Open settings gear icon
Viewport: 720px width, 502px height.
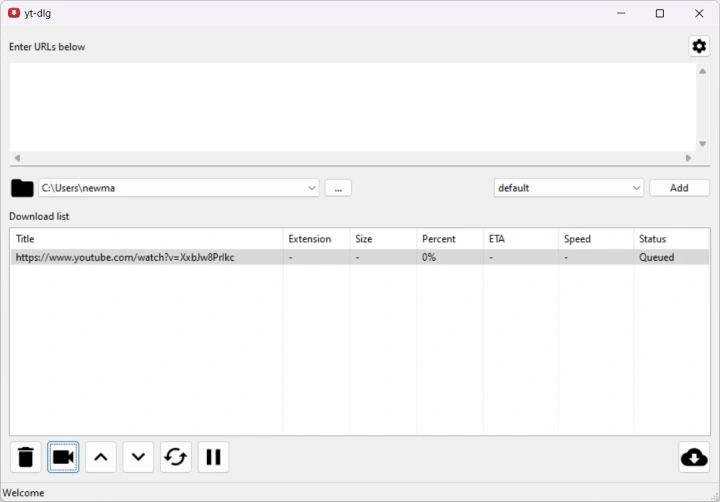[699, 46]
